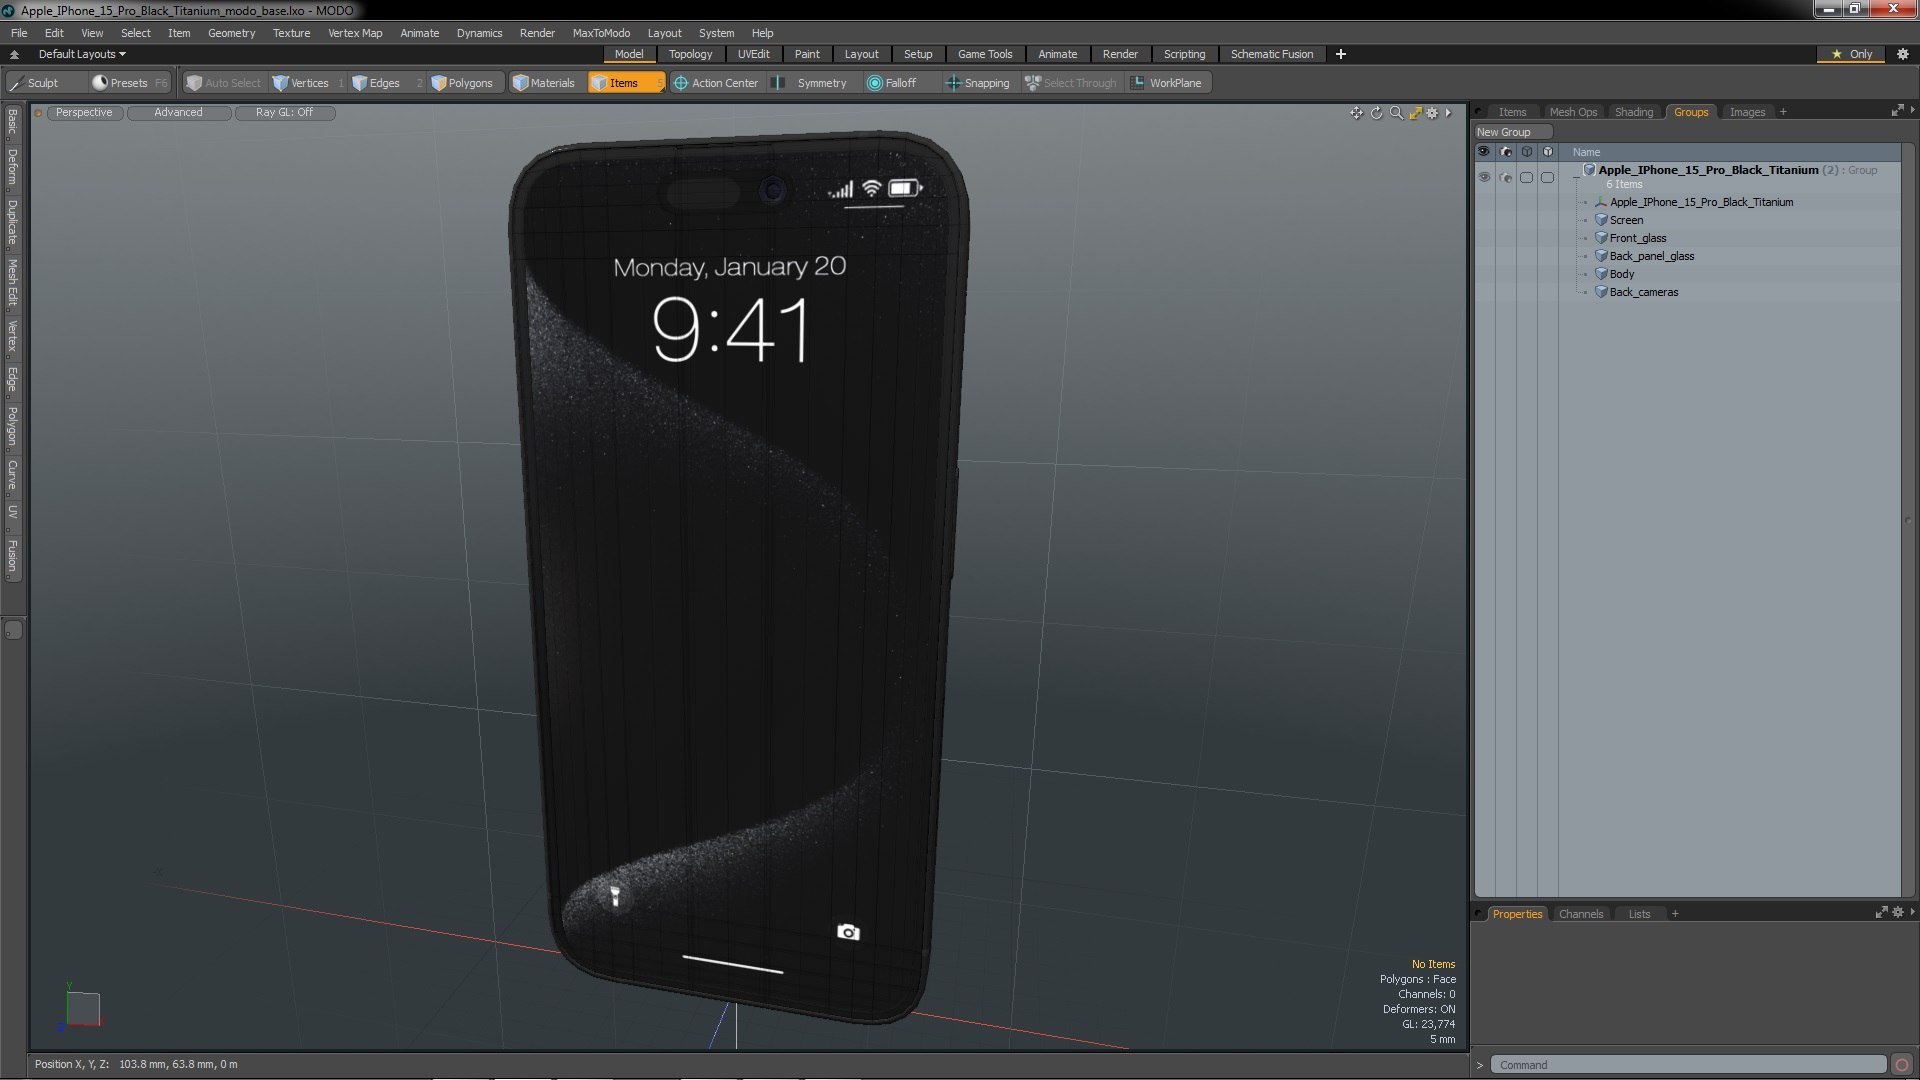
Task: Expand the Groups panel side arrow
Action: click(x=1913, y=111)
